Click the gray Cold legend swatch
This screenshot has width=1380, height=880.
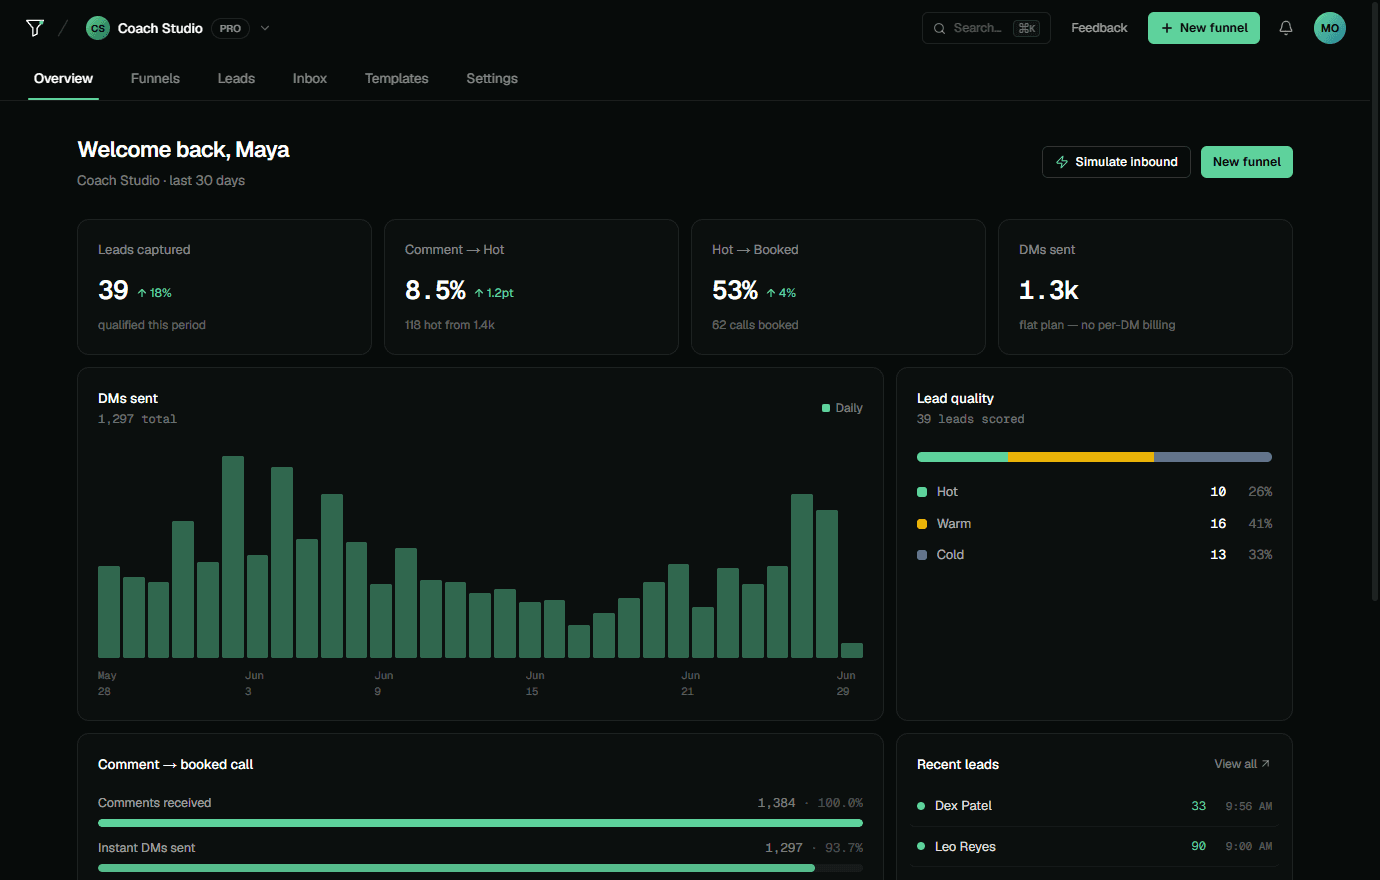(x=922, y=555)
